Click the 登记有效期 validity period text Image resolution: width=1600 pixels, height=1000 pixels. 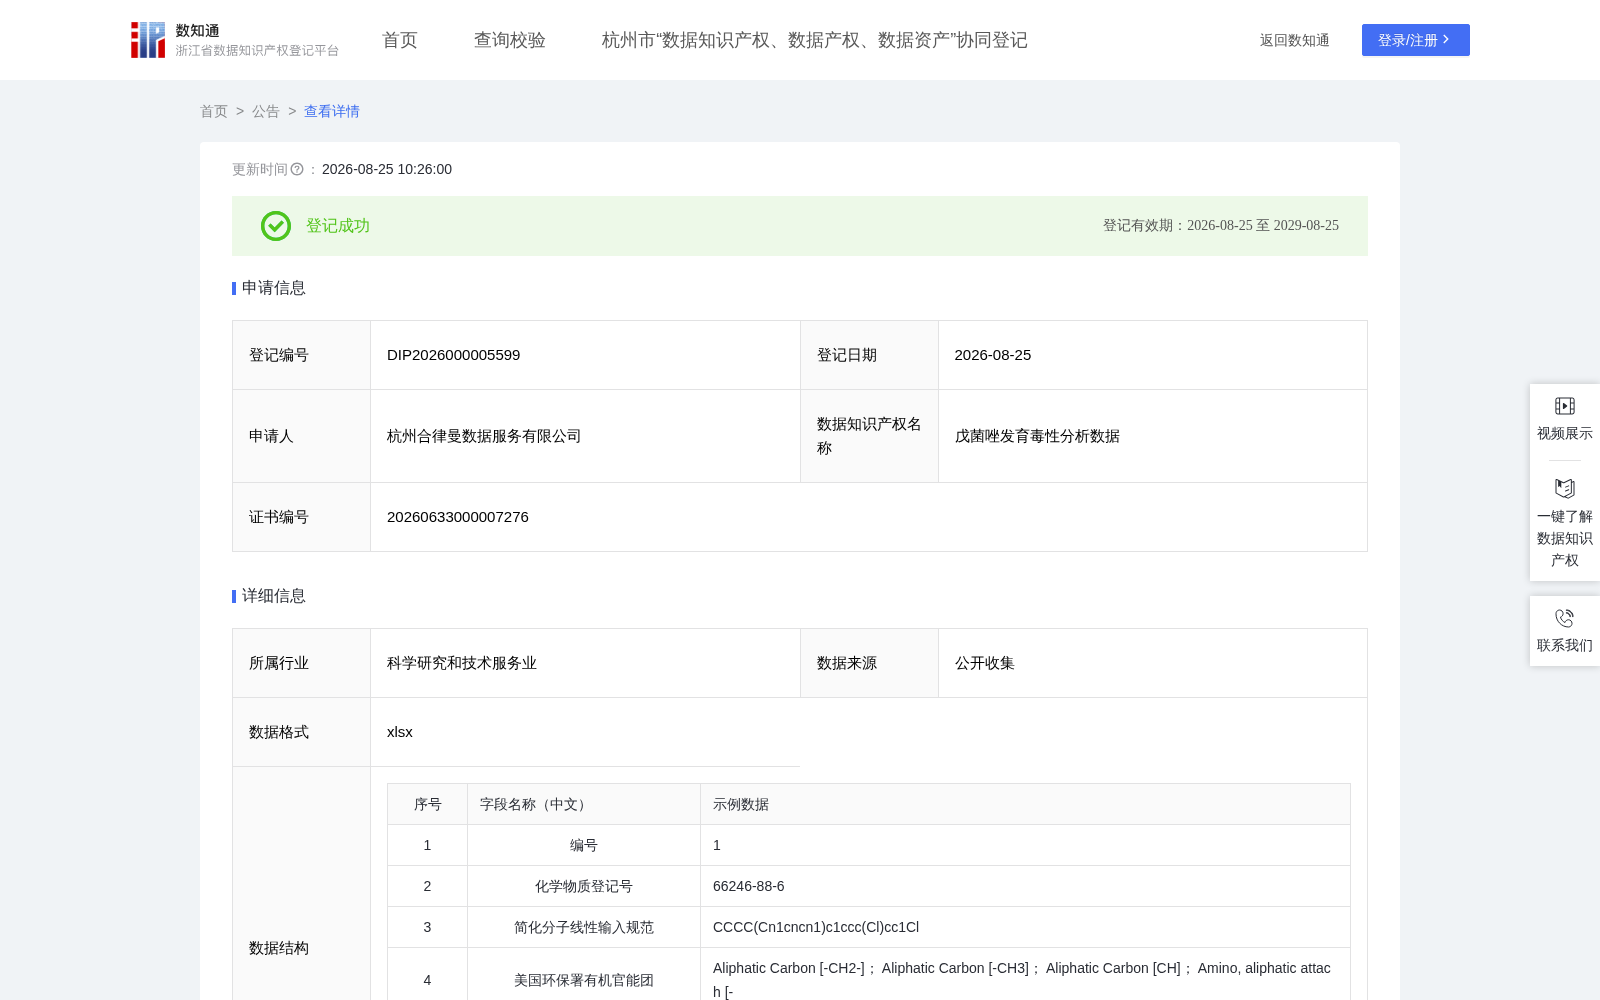pos(1221,226)
